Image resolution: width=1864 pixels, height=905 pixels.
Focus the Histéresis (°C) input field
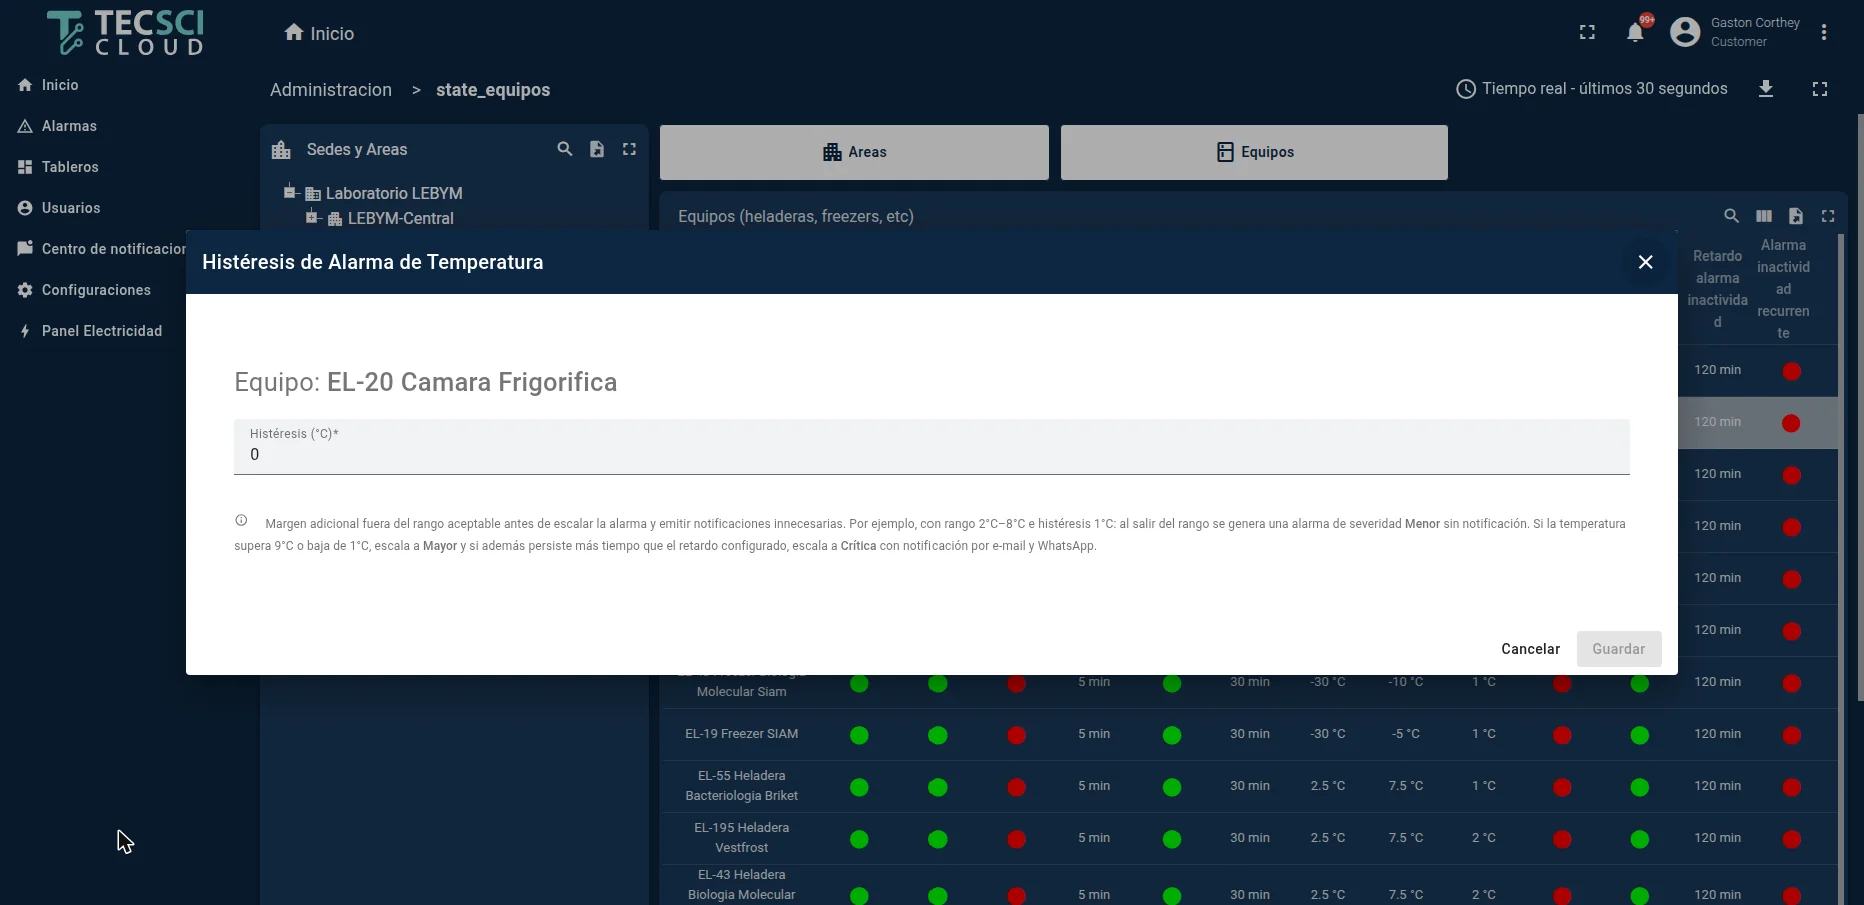click(x=932, y=447)
